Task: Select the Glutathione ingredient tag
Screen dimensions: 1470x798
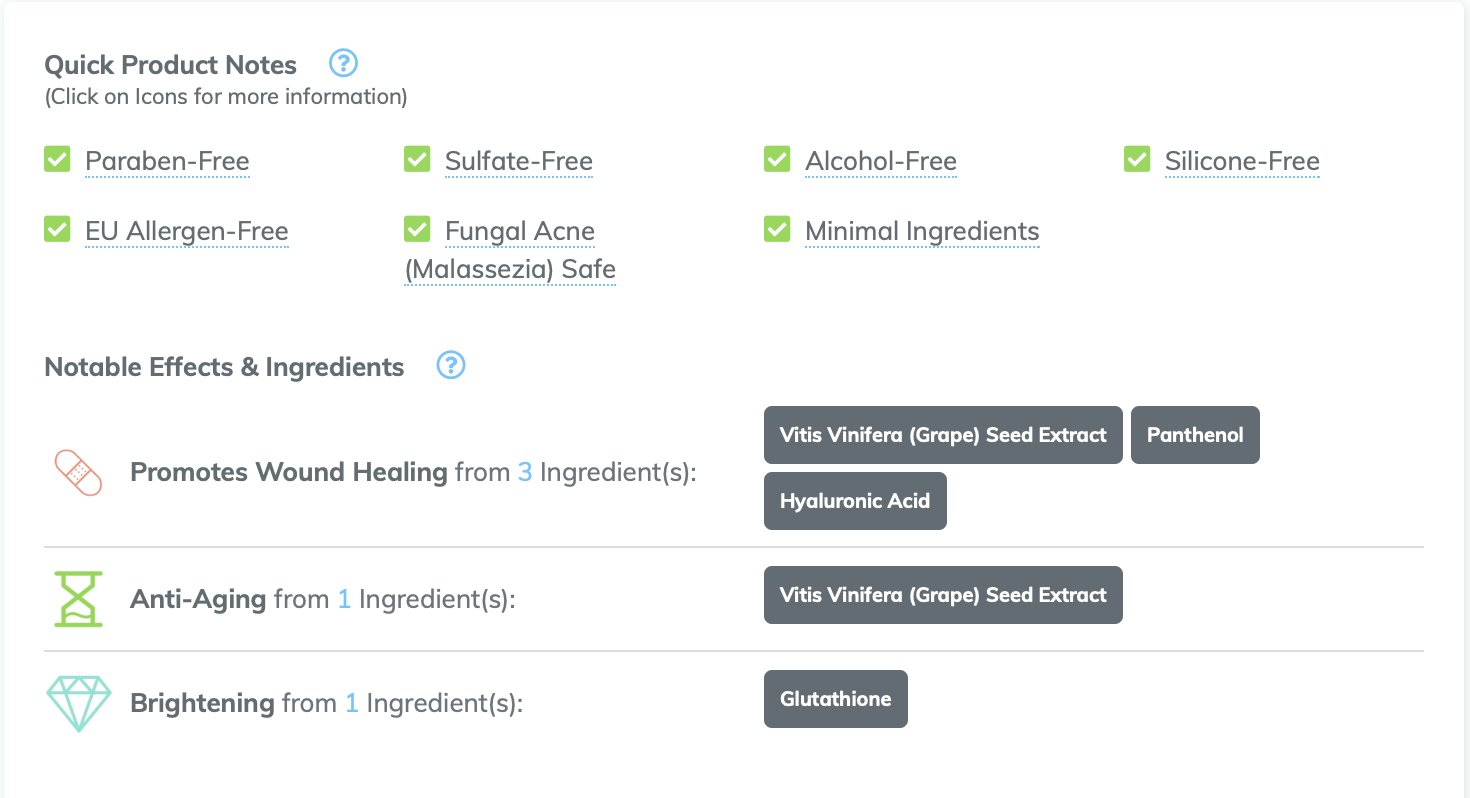Action: coord(836,699)
